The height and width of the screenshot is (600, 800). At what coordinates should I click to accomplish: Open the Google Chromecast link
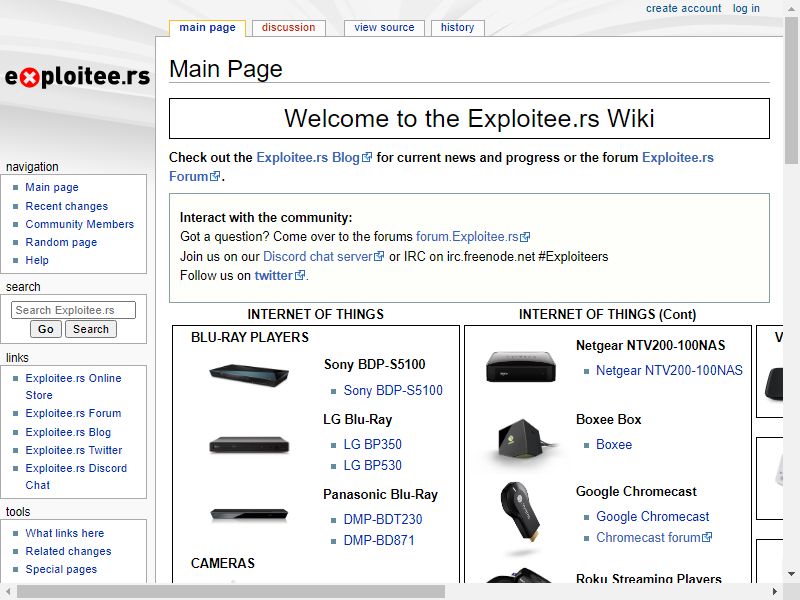653,516
